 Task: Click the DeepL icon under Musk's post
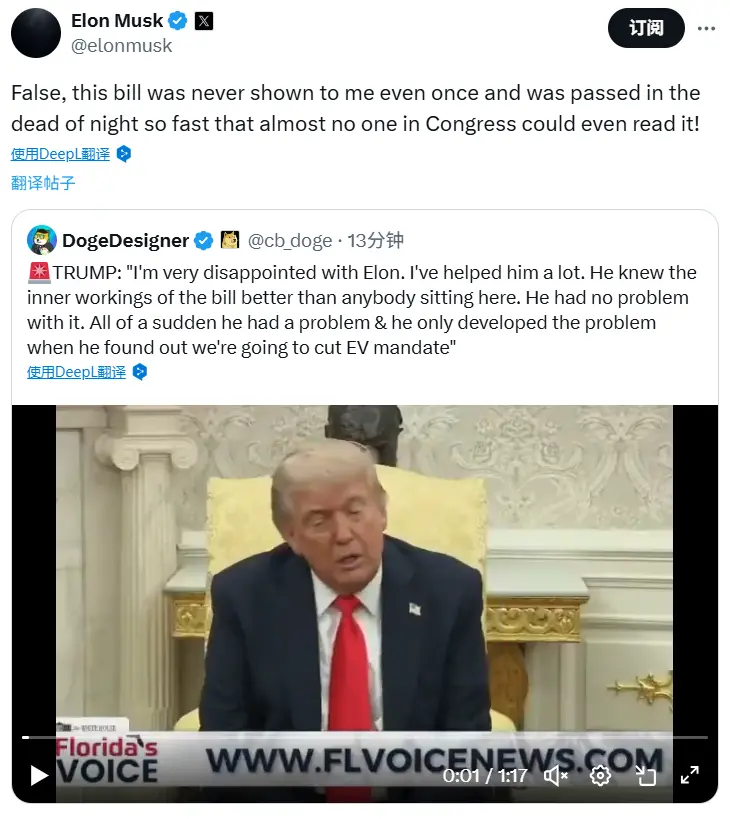(124, 154)
